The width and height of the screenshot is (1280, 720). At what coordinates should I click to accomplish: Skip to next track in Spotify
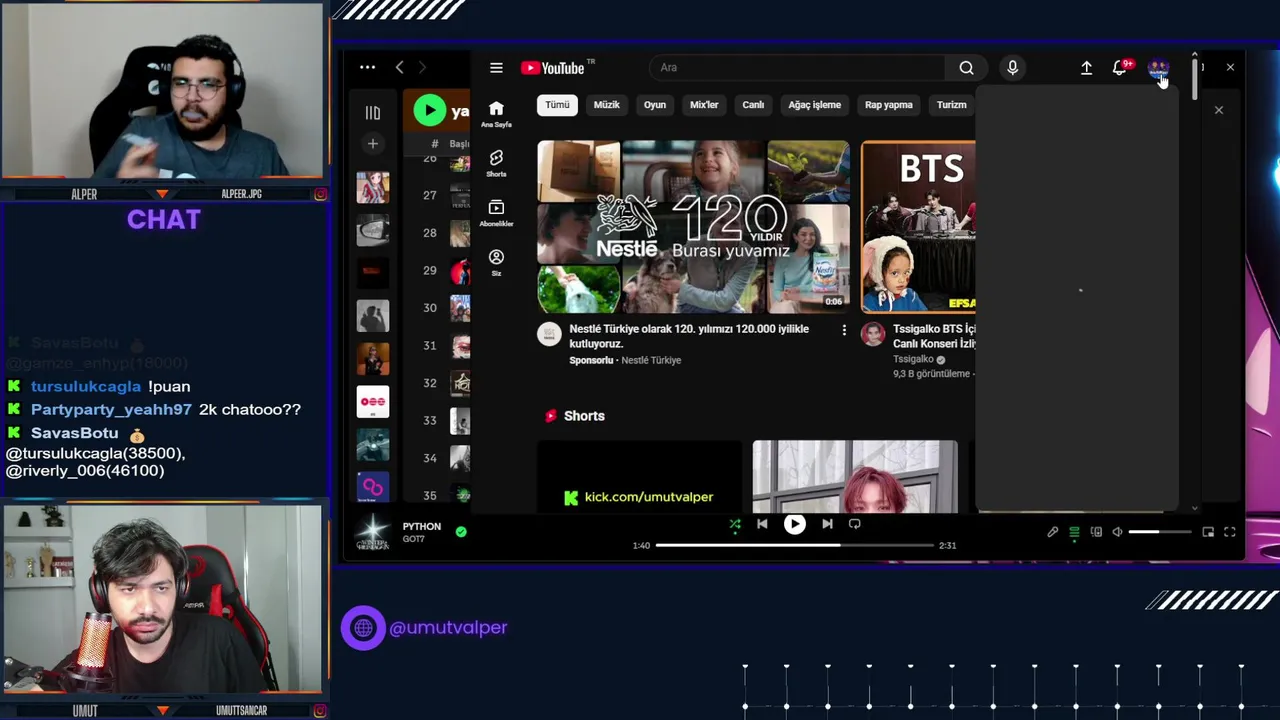tap(827, 524)
